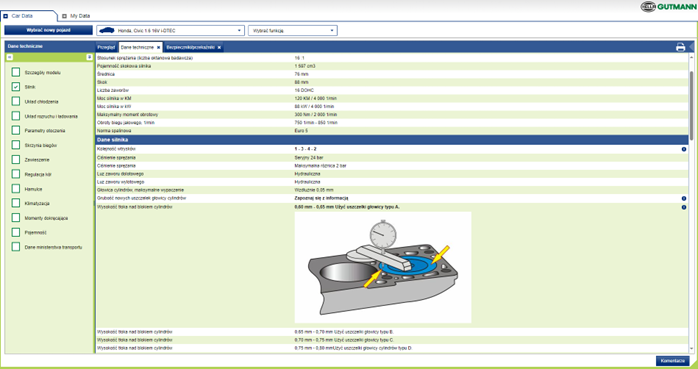Check the Dane ministerstwa transportu checkbox
The width and height of the screenshot is (698, 369).
[x=16, y=247]
